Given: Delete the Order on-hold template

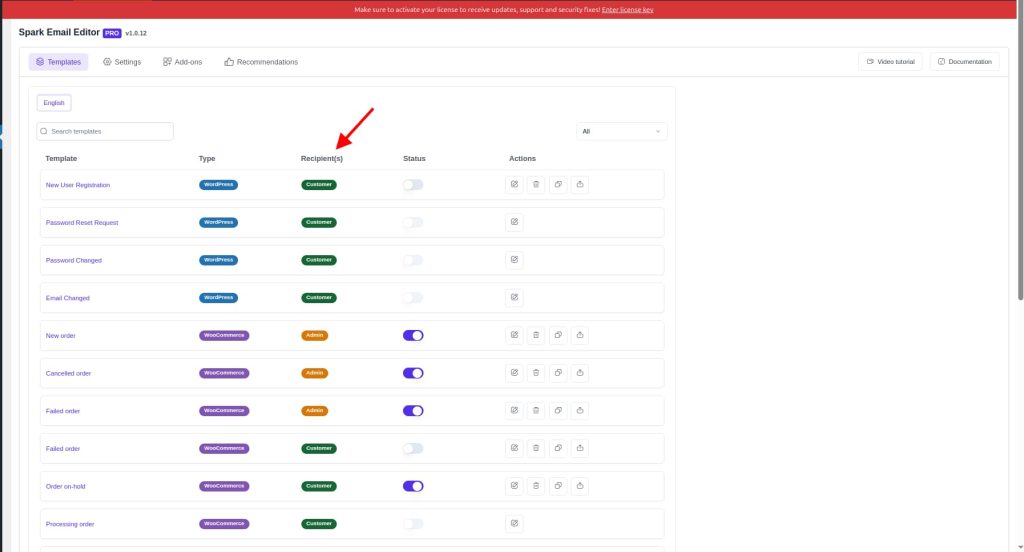Looking at the screenshot, I should click(x=536, y=486).
